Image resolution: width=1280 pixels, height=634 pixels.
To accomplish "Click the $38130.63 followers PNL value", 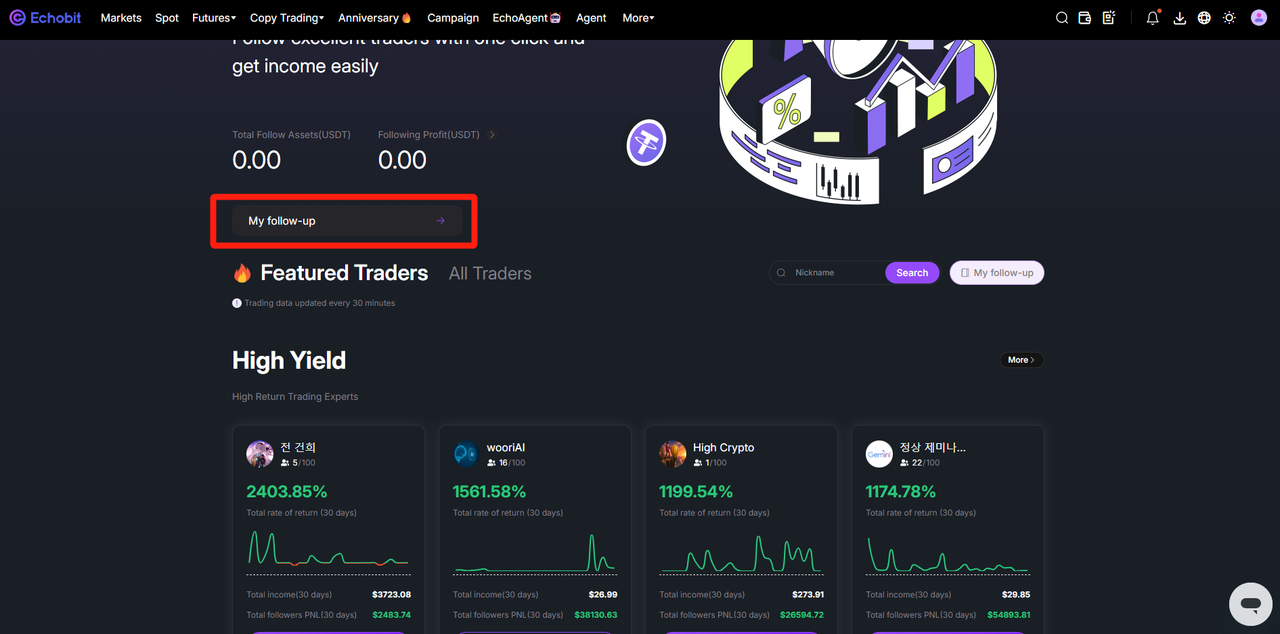I will [x=594, y=615].
